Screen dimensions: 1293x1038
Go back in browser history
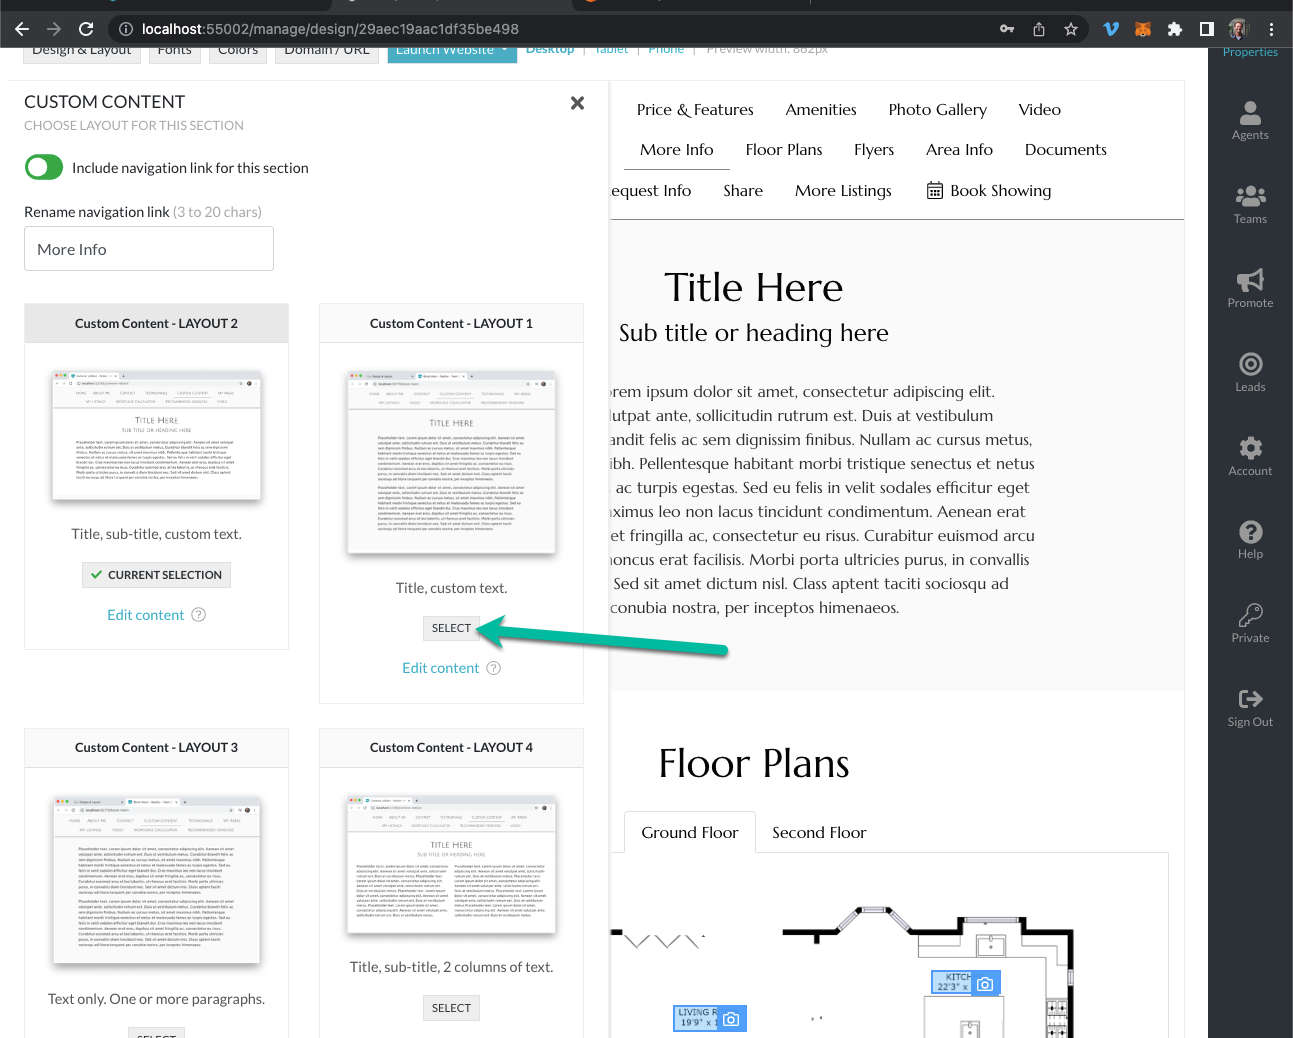[22, 29]
